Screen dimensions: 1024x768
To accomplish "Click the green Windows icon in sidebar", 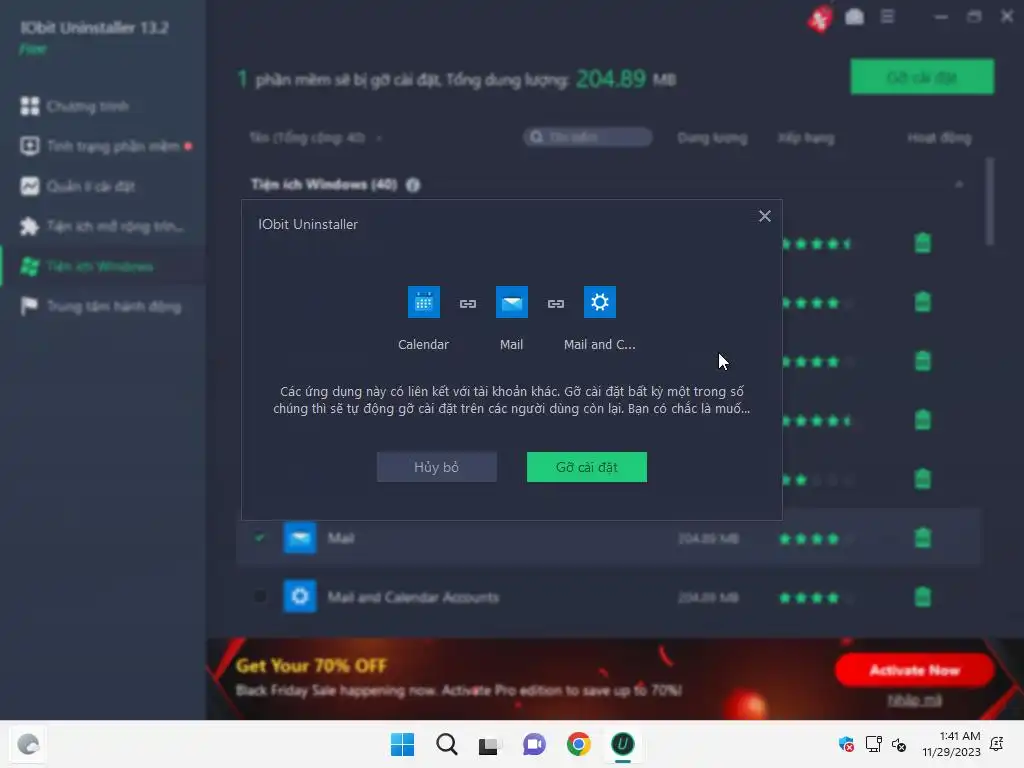I will (x=29, y=266).
